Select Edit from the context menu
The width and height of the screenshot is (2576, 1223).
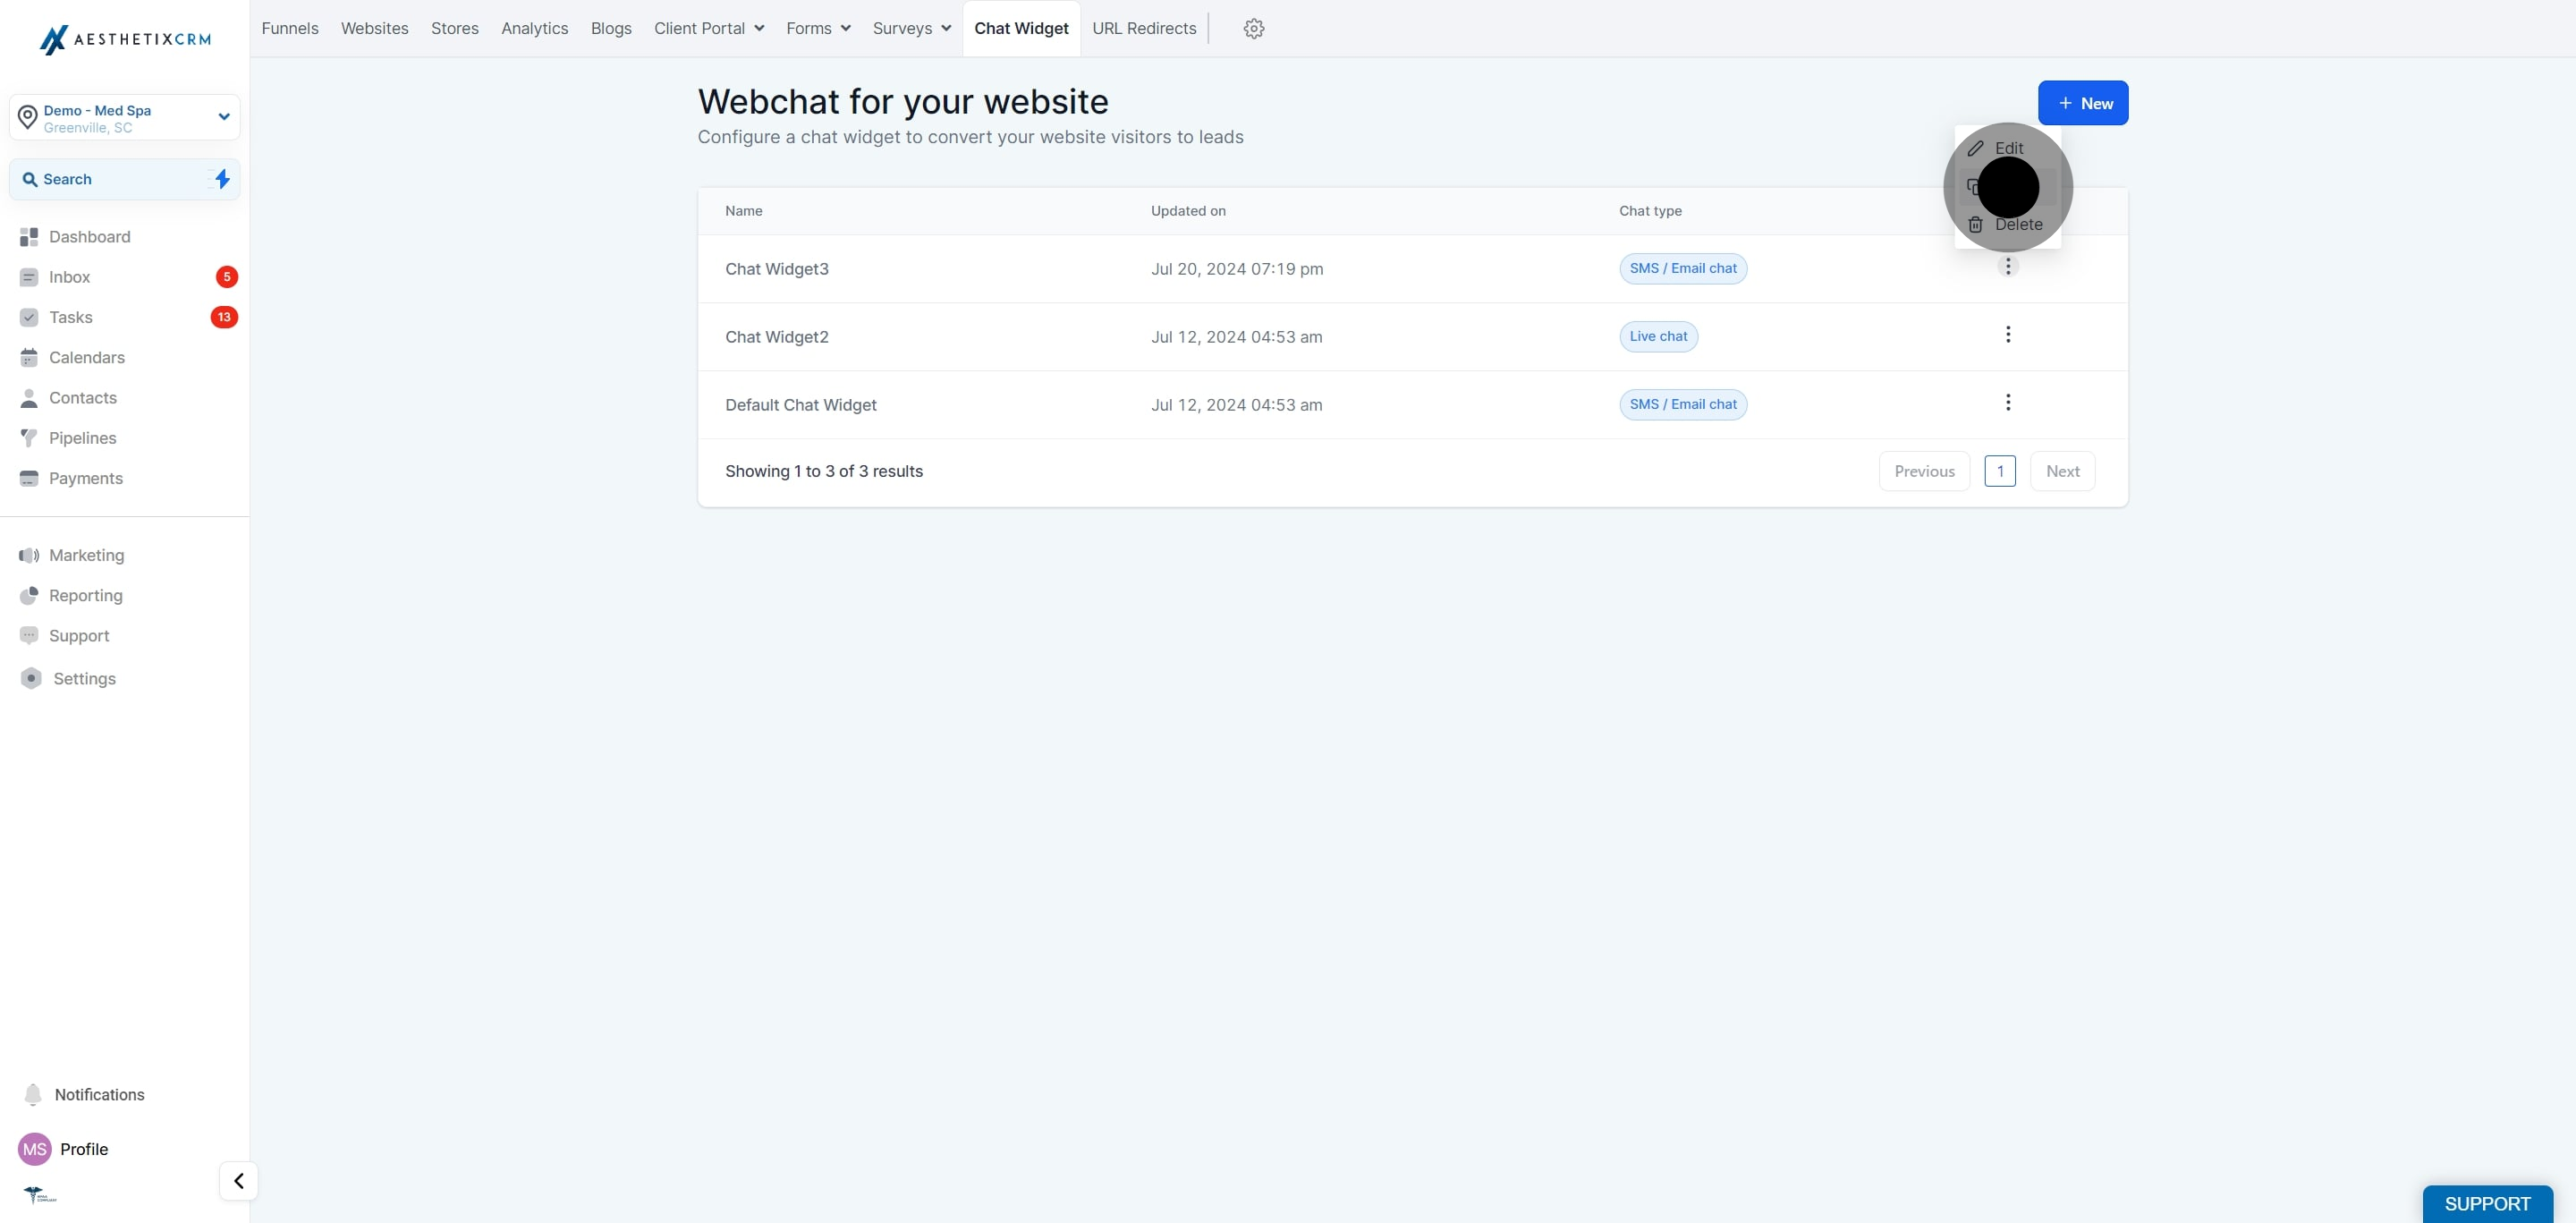point(2007,148)
